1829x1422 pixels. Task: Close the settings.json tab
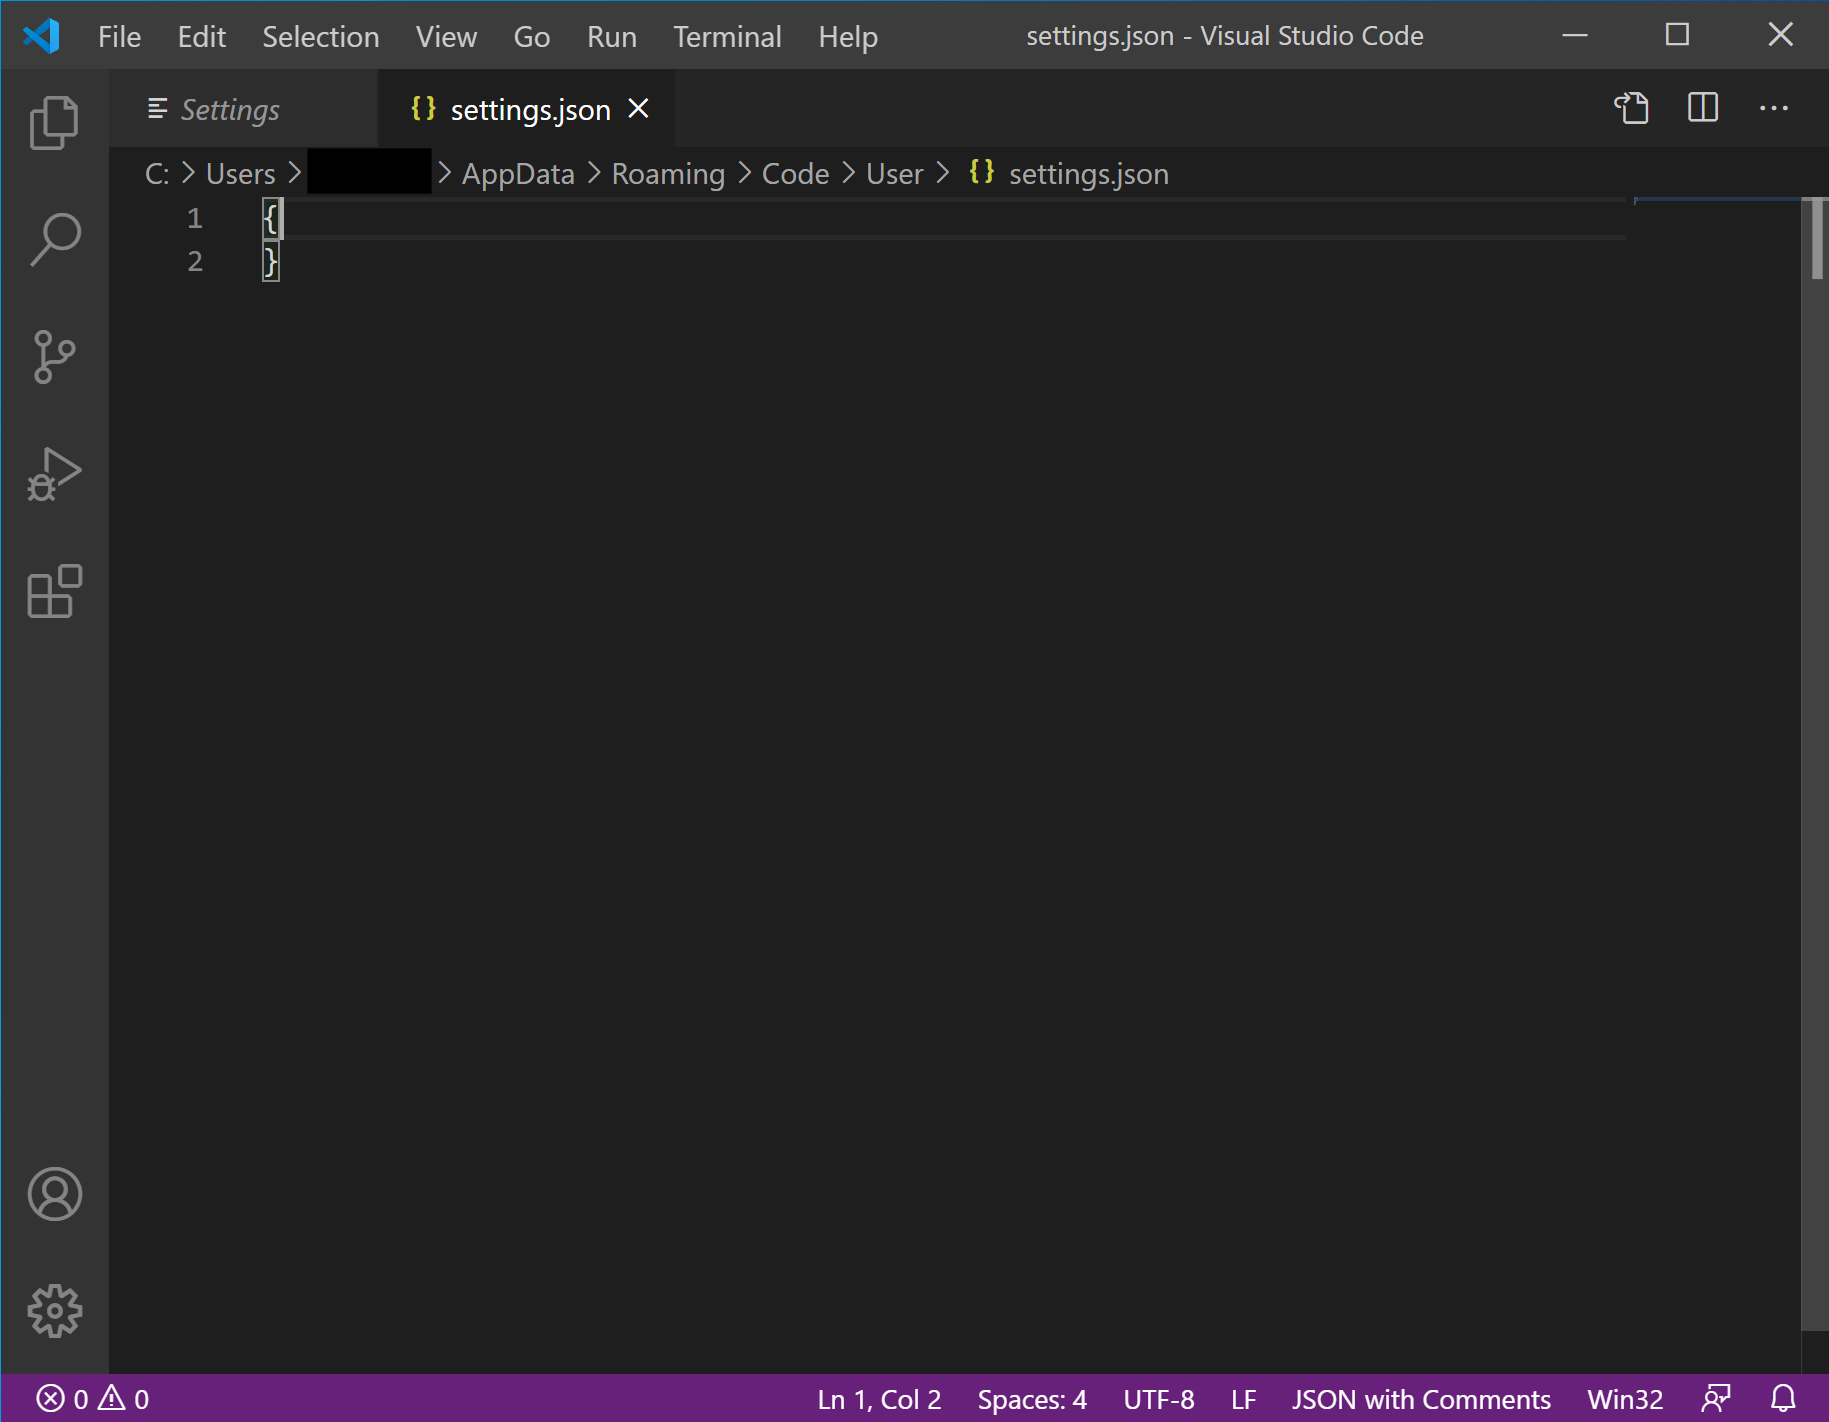[638, 108]
